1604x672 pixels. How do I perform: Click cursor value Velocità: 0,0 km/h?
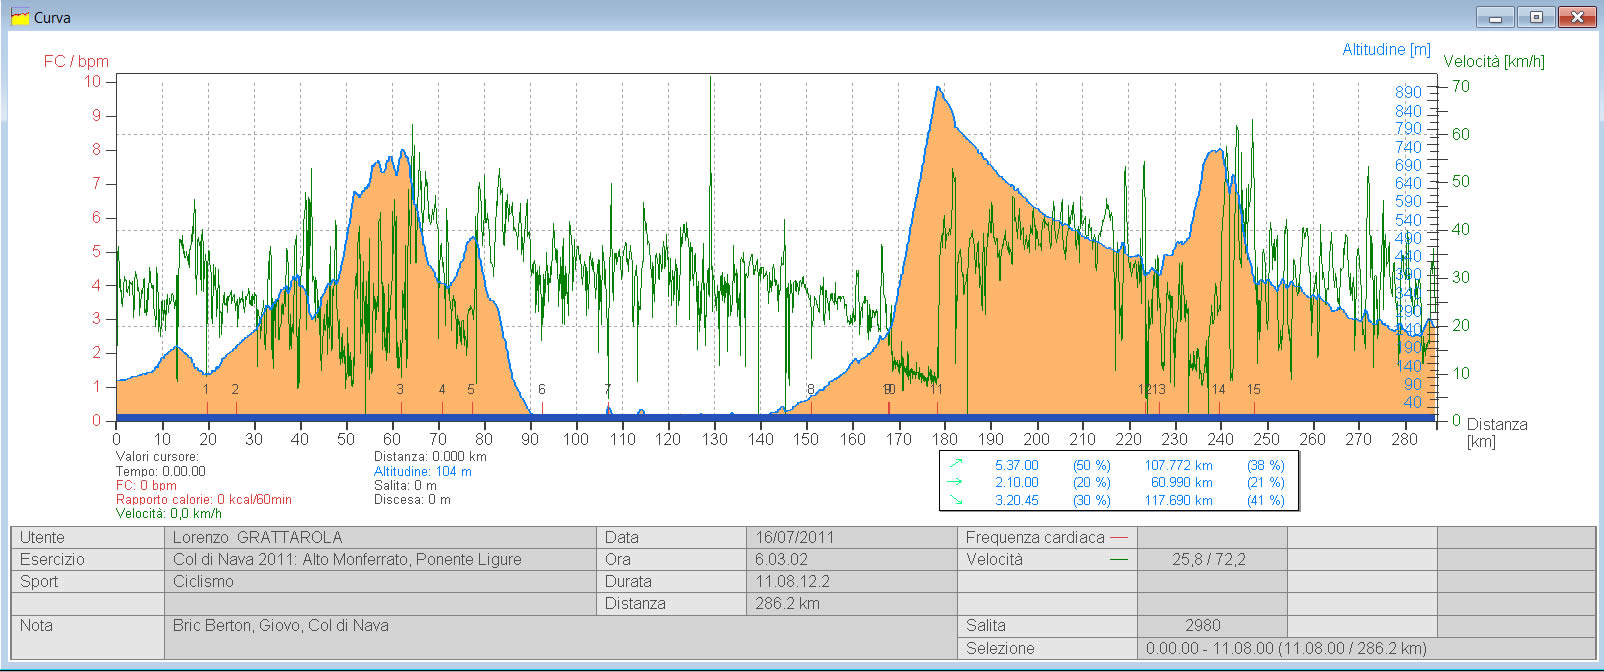click(x=168, y=513)
